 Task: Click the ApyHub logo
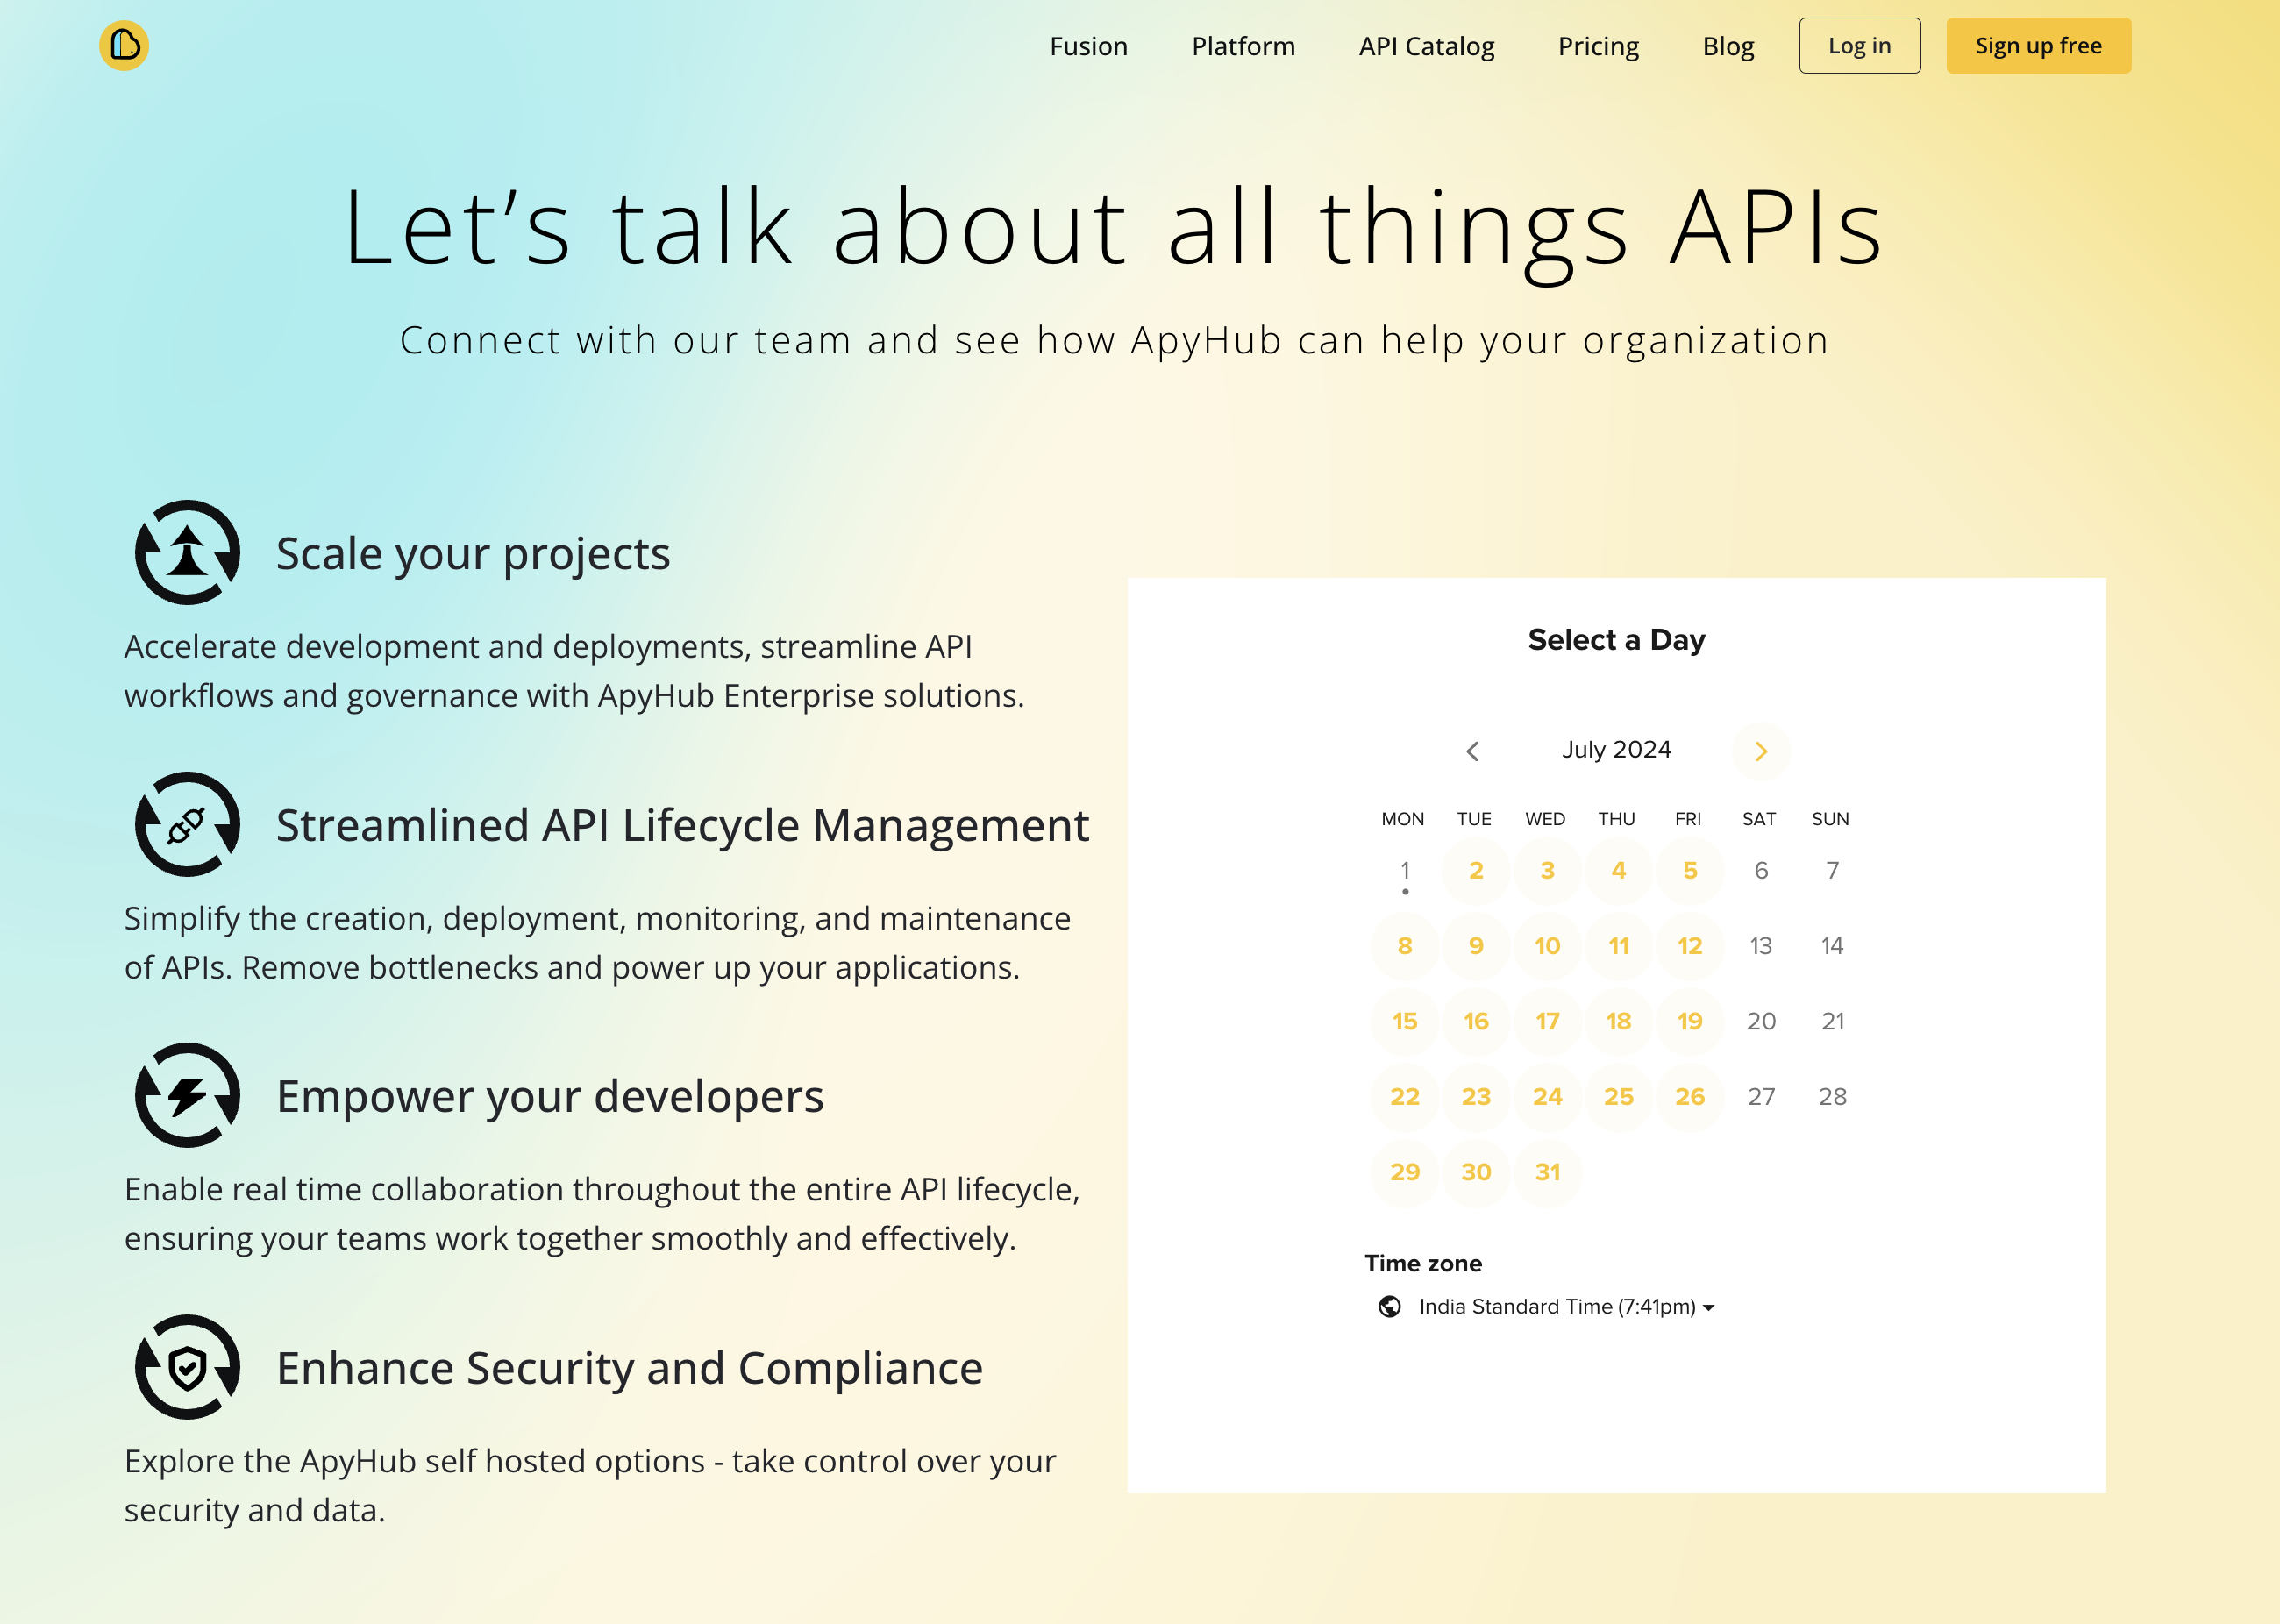125,45
